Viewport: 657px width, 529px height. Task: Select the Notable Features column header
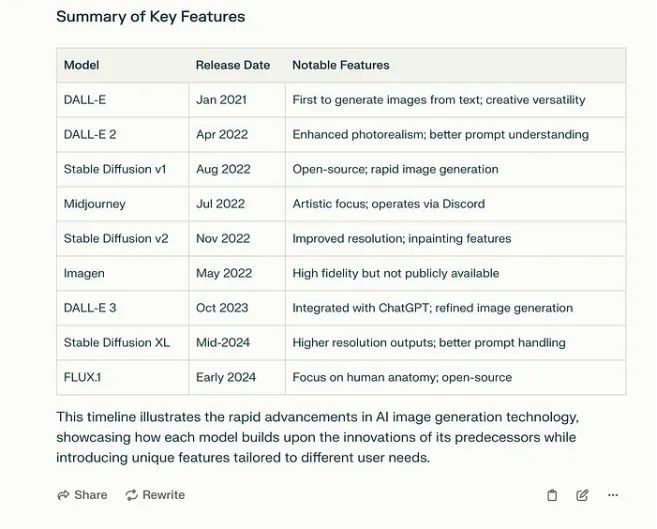pos(341,65)
